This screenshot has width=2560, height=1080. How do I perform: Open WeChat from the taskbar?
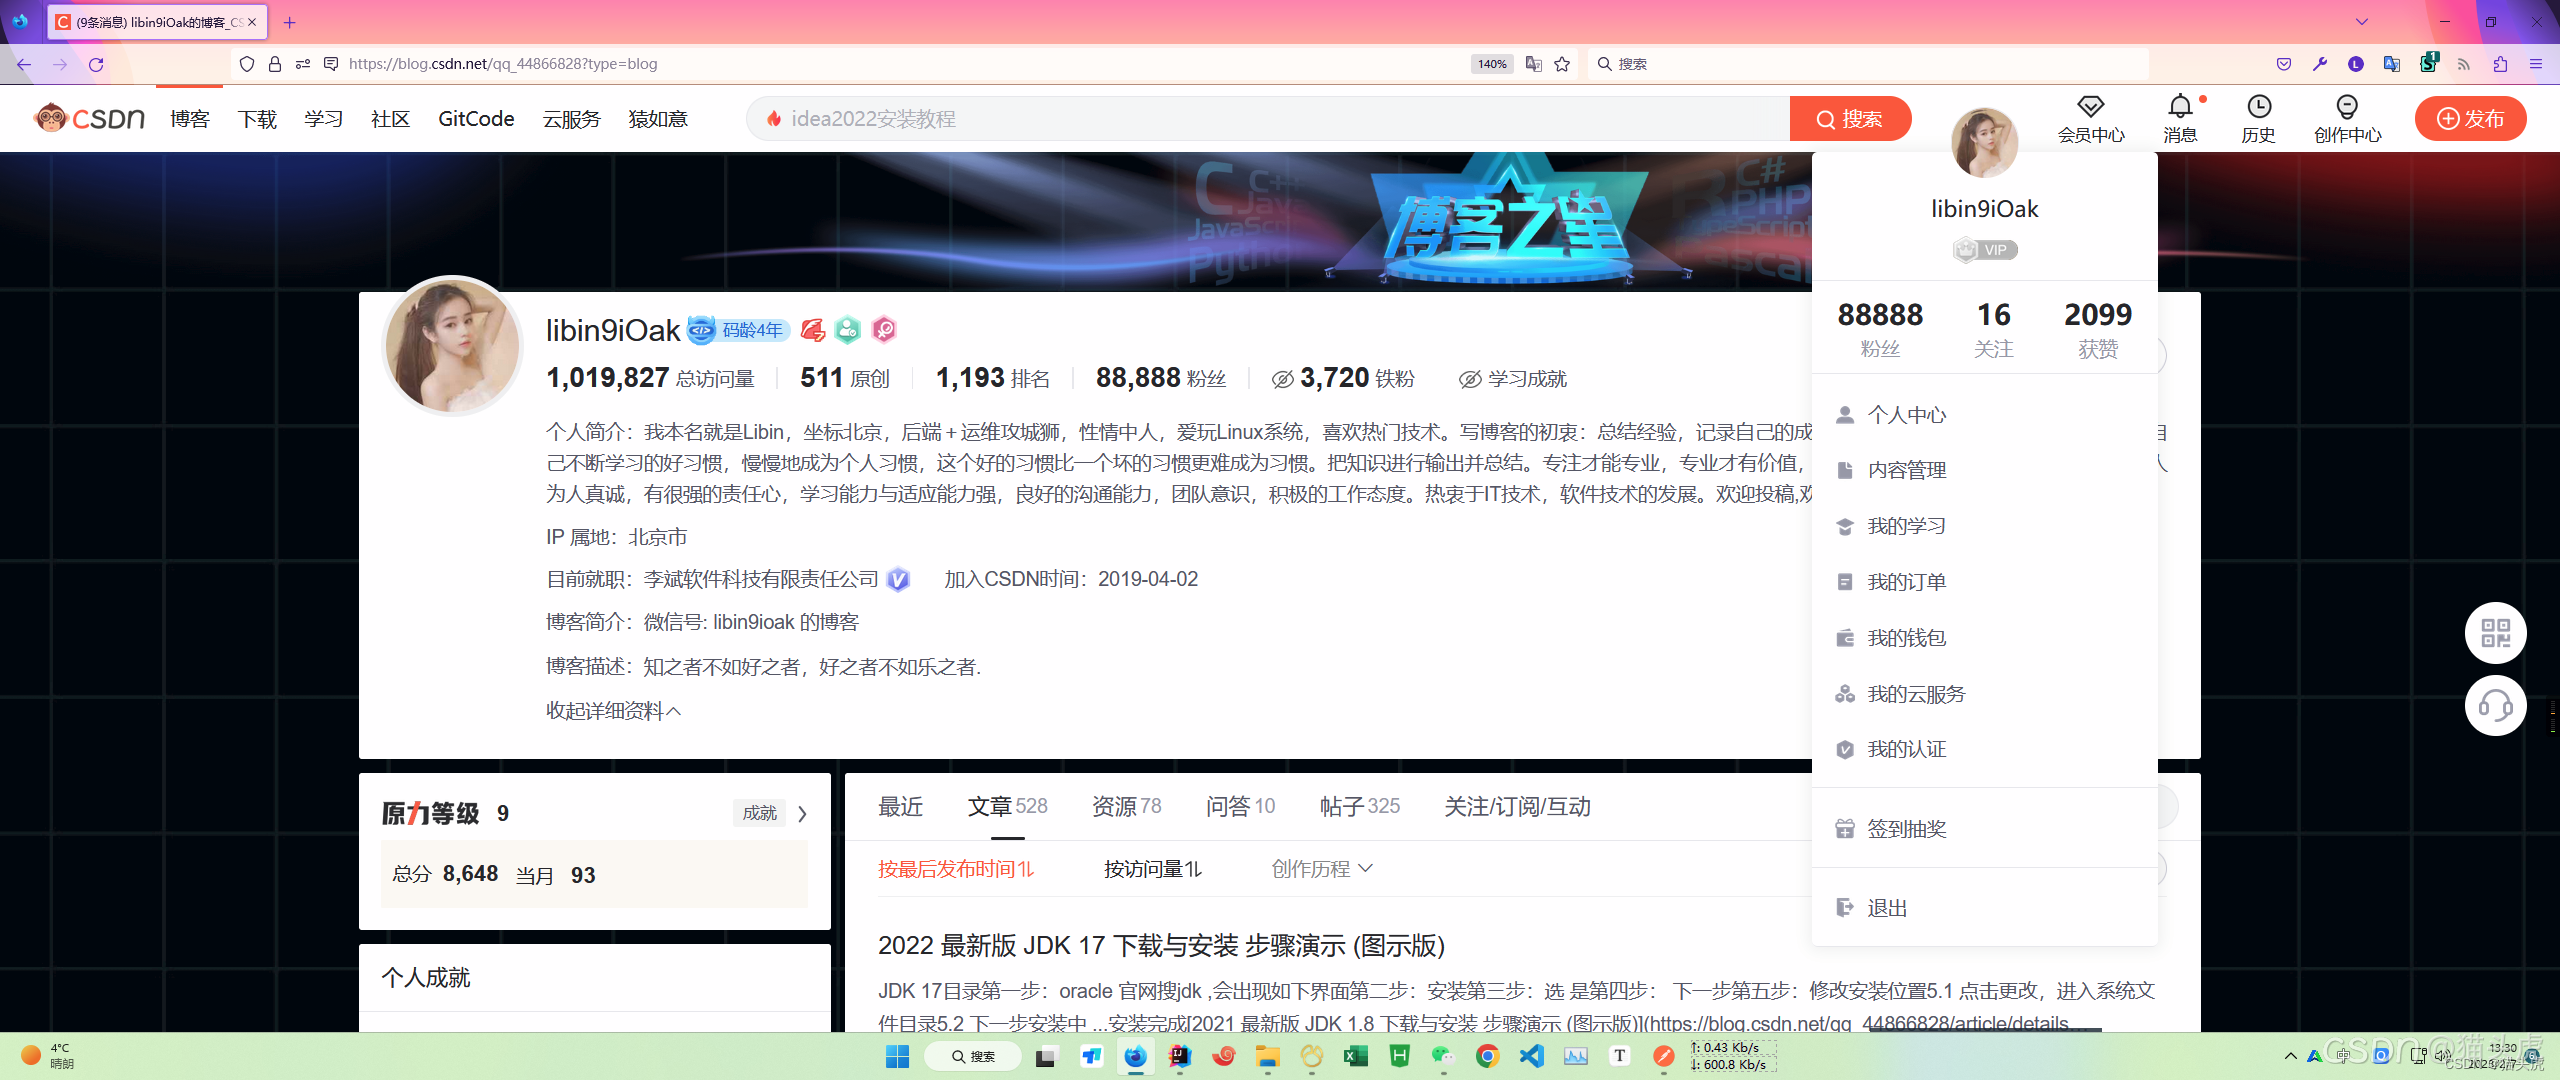coord(1443,1056)
